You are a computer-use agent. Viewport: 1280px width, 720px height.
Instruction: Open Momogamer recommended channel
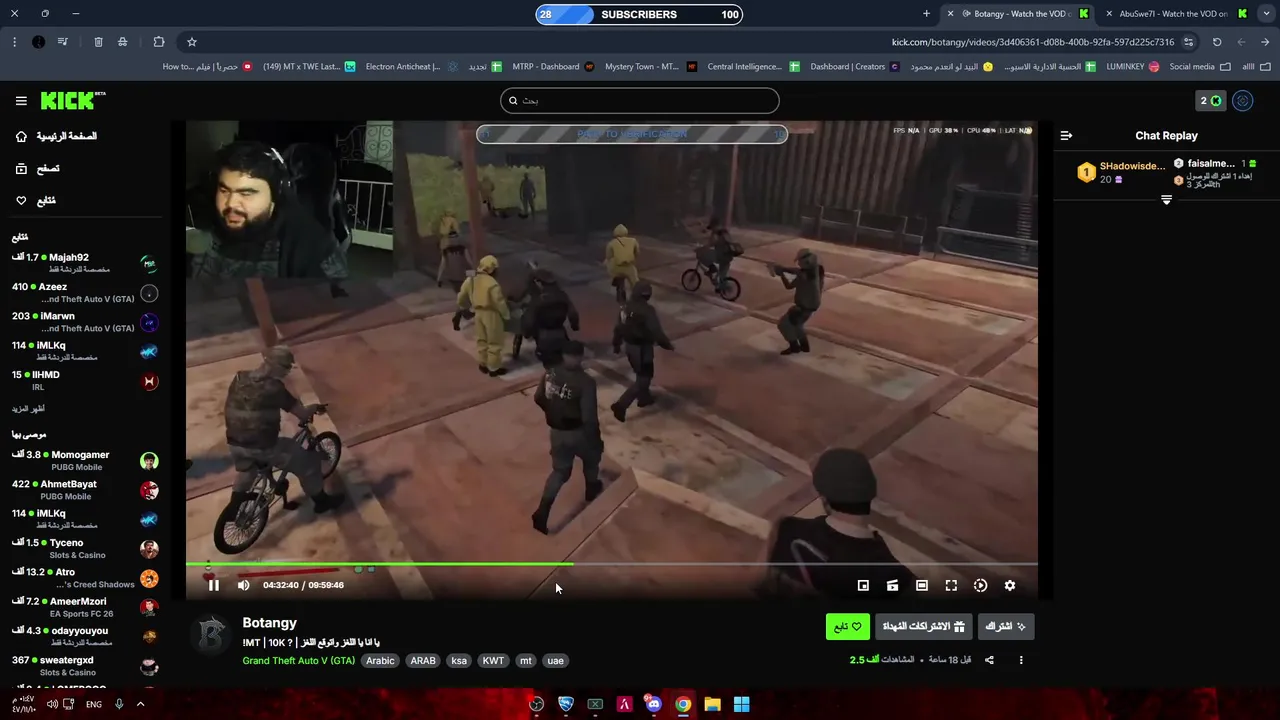coord(85,460)
